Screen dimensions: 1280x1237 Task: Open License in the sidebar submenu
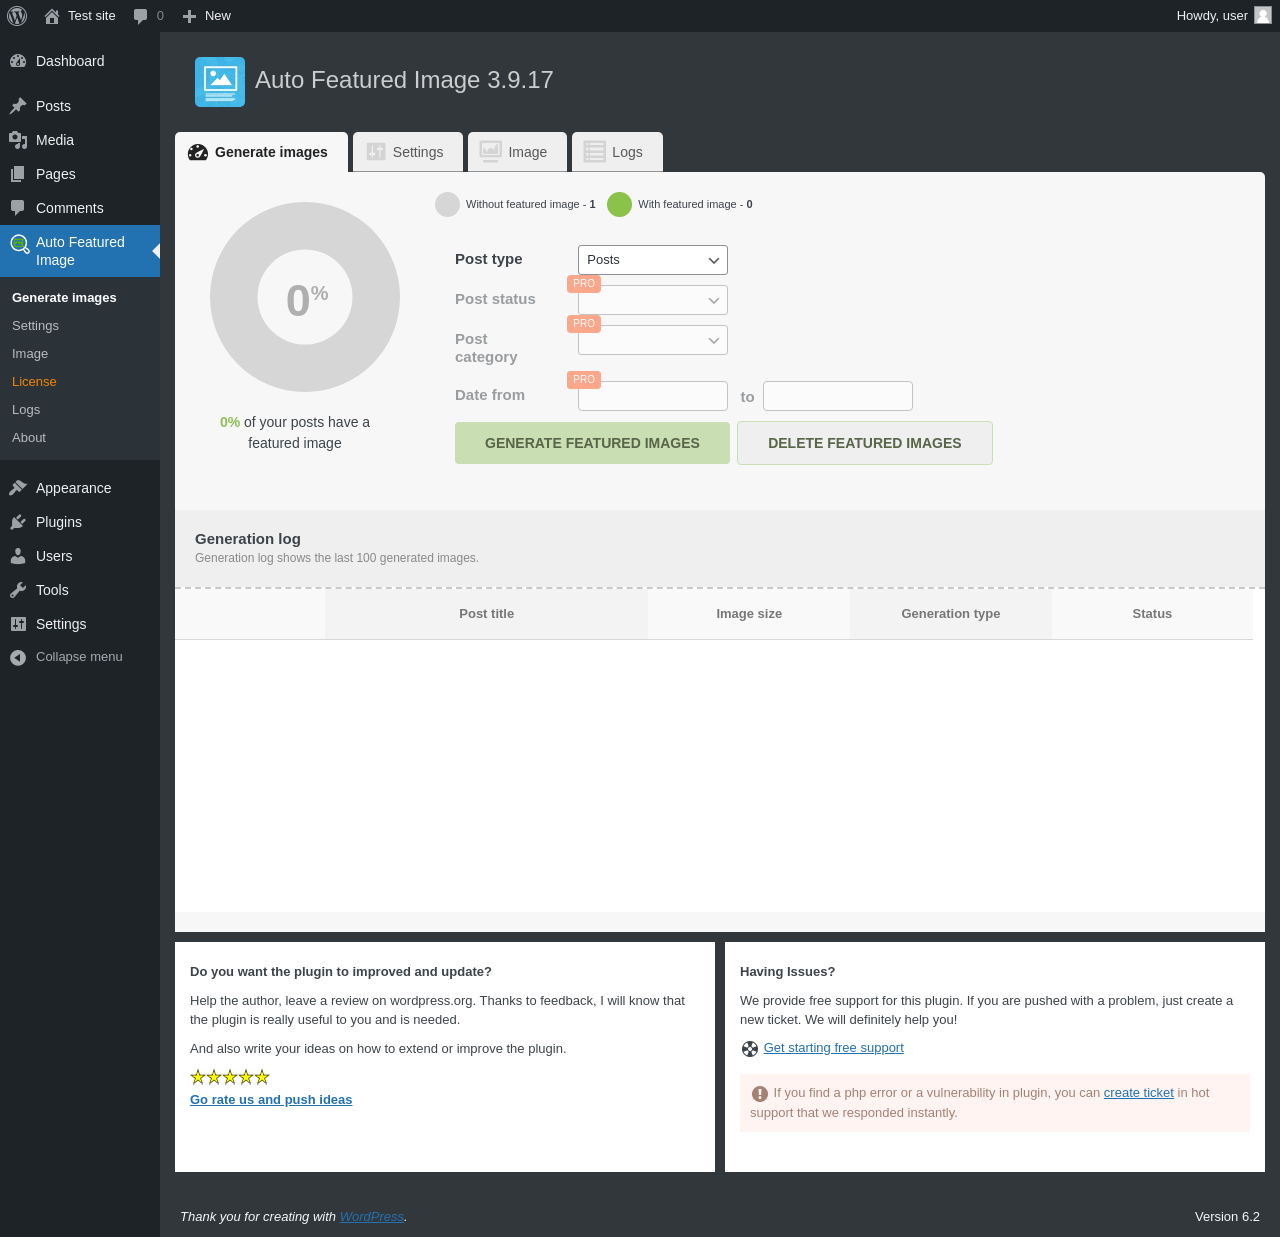34,382
